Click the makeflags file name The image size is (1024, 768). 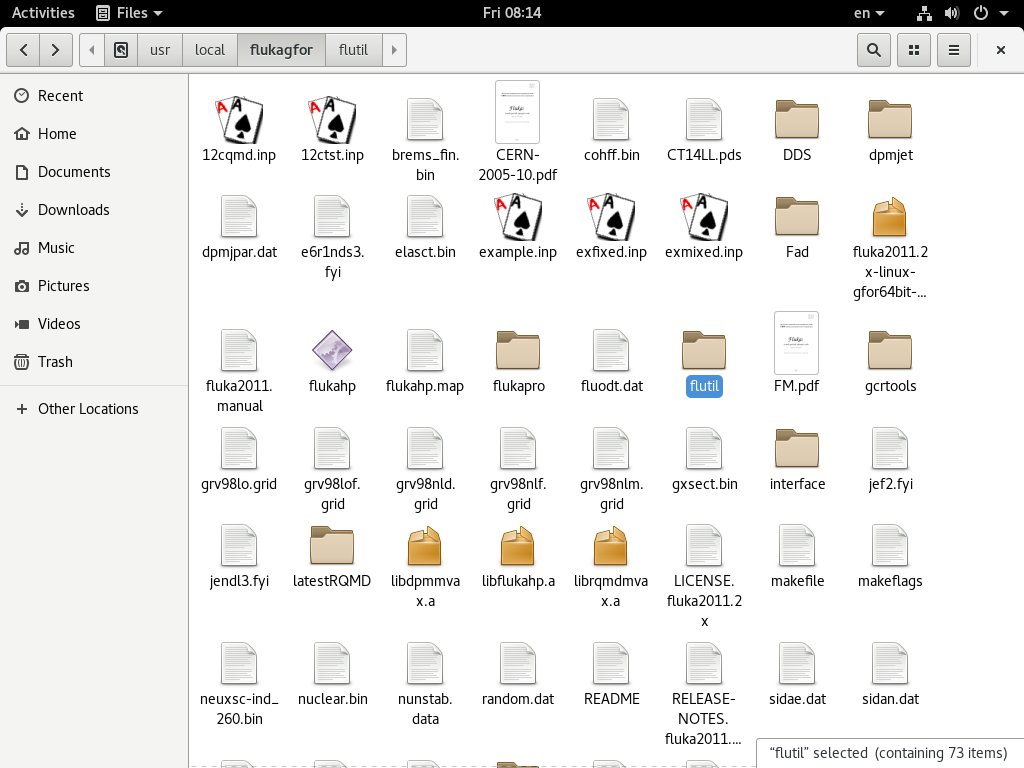(890, 581)
